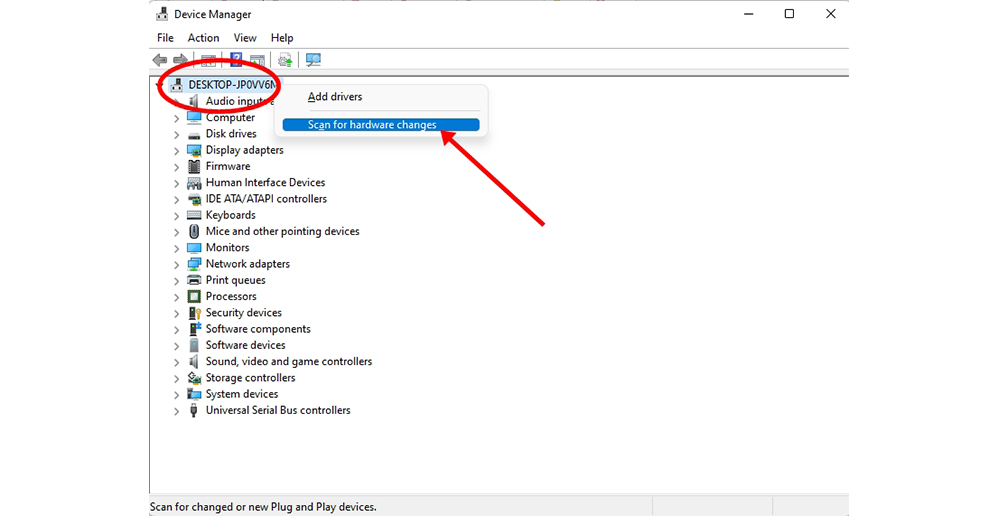Screen dimensions: 1000x517
Task: Click the Show/Hide Action Pane toolbar icon
Action: pyautogui.click(x=257, y=60)
